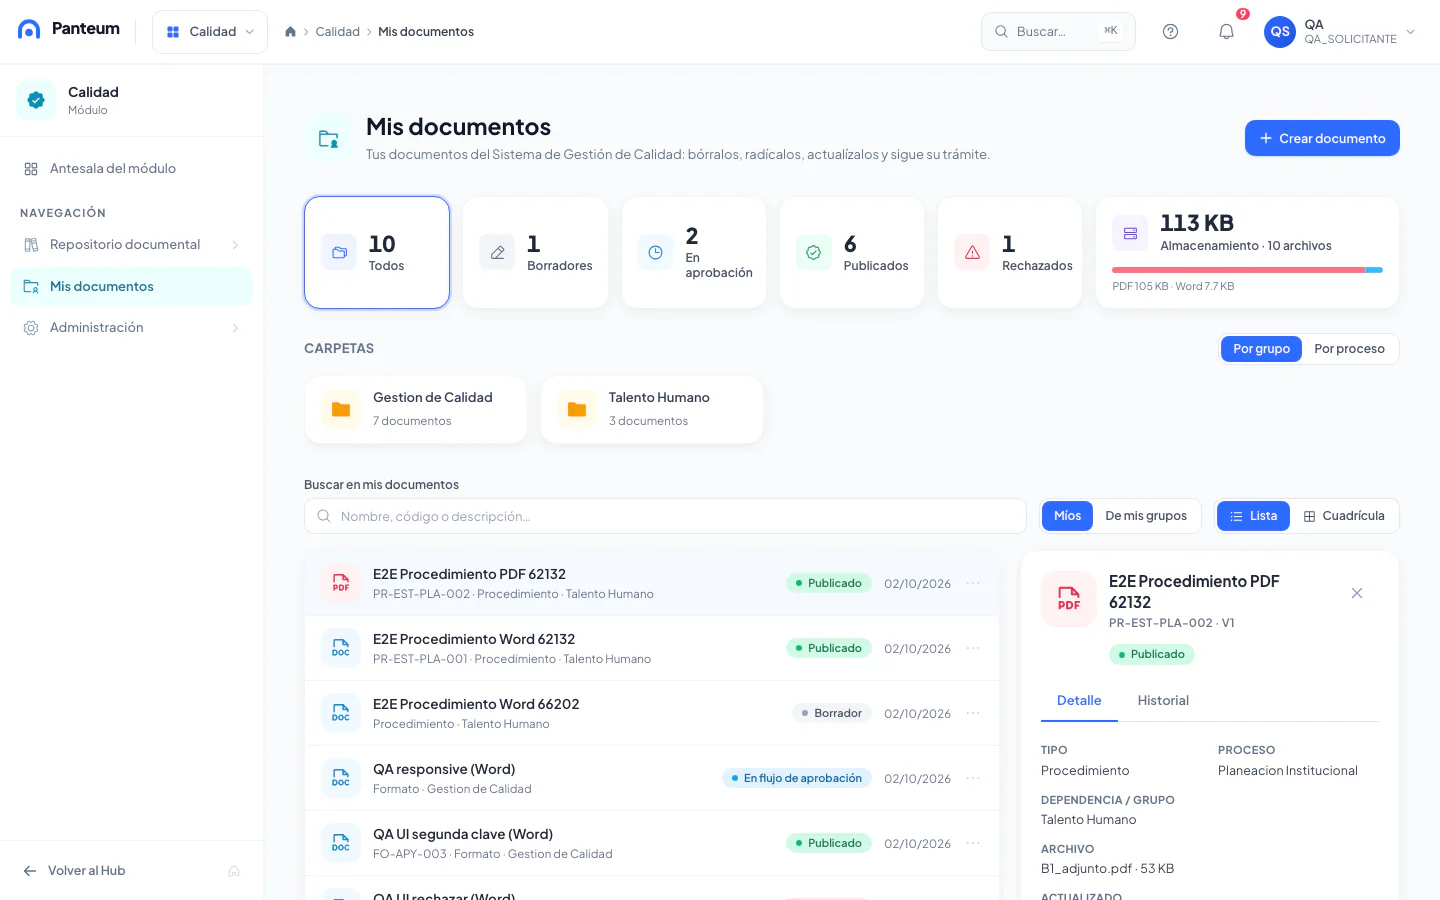The width and height of the screenshot is (1440, 900).
Task: Click the home icon beside Volver al Hub
Action: (x=234, y=871)
